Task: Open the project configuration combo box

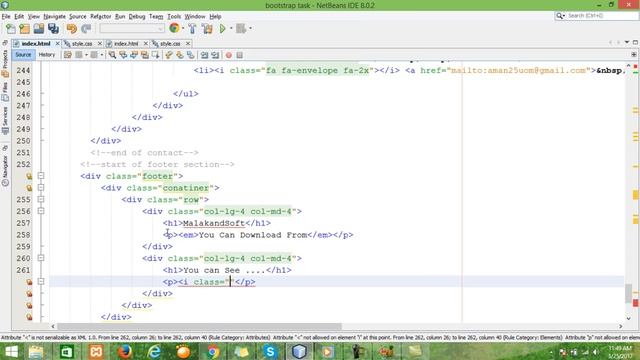Action: [x=132, y=29]
